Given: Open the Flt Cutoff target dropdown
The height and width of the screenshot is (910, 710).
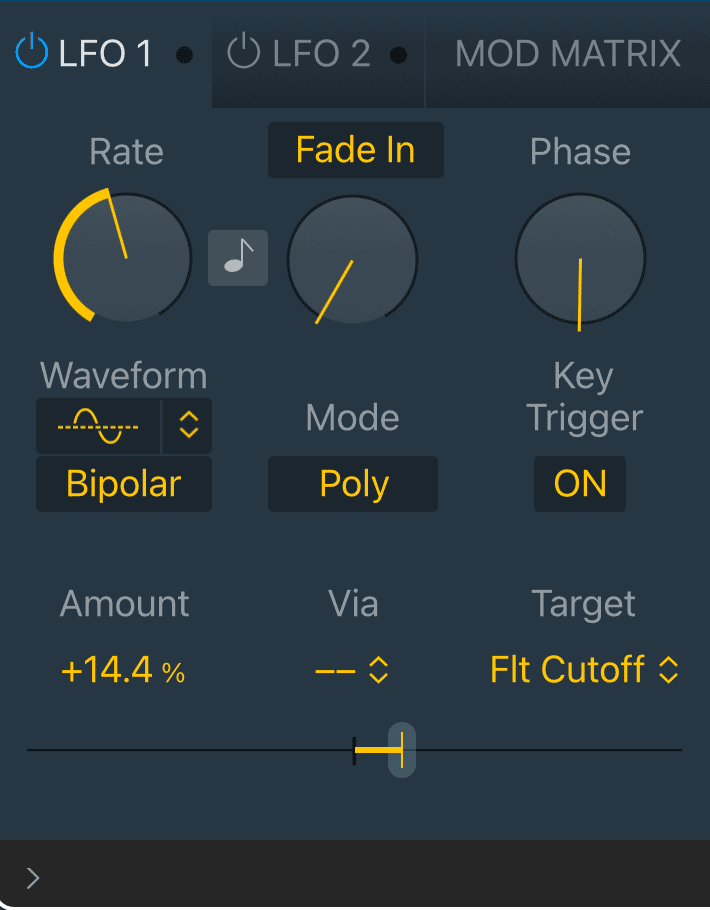Looking at the screenshot, I should pos(584,670).
